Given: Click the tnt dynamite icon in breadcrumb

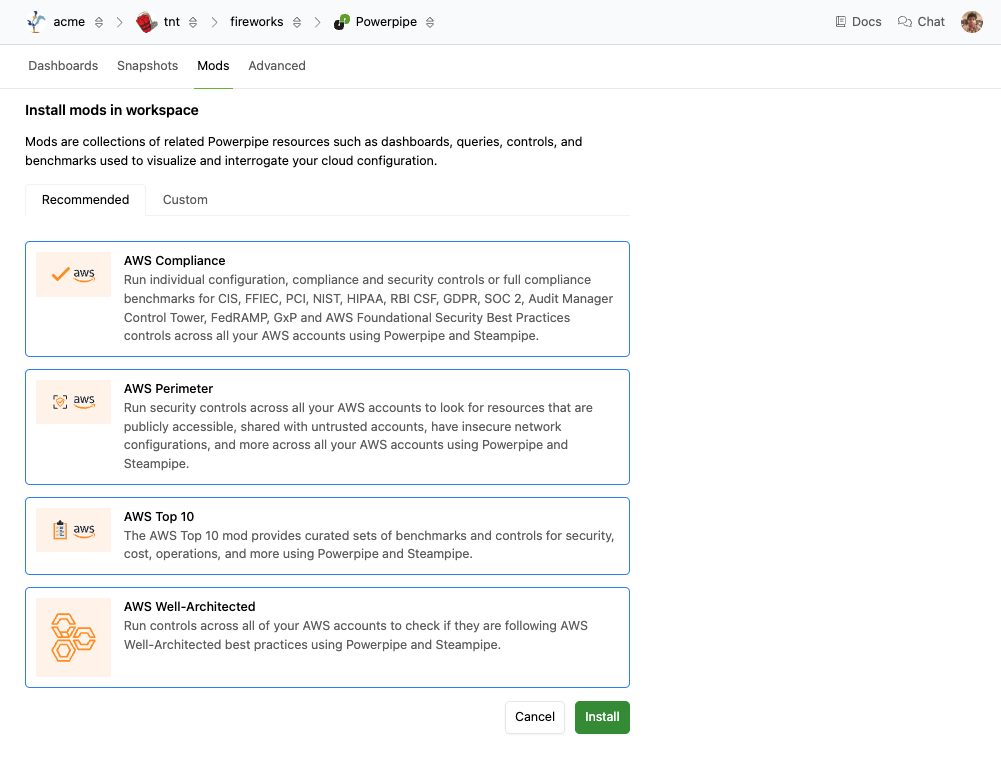Looking at the screenshot, I should 146,22.
